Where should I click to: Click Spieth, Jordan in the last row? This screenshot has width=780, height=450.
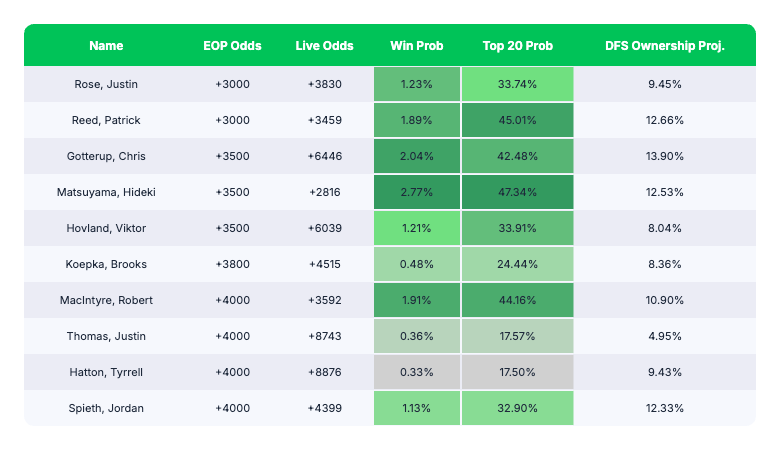point(105,408)
